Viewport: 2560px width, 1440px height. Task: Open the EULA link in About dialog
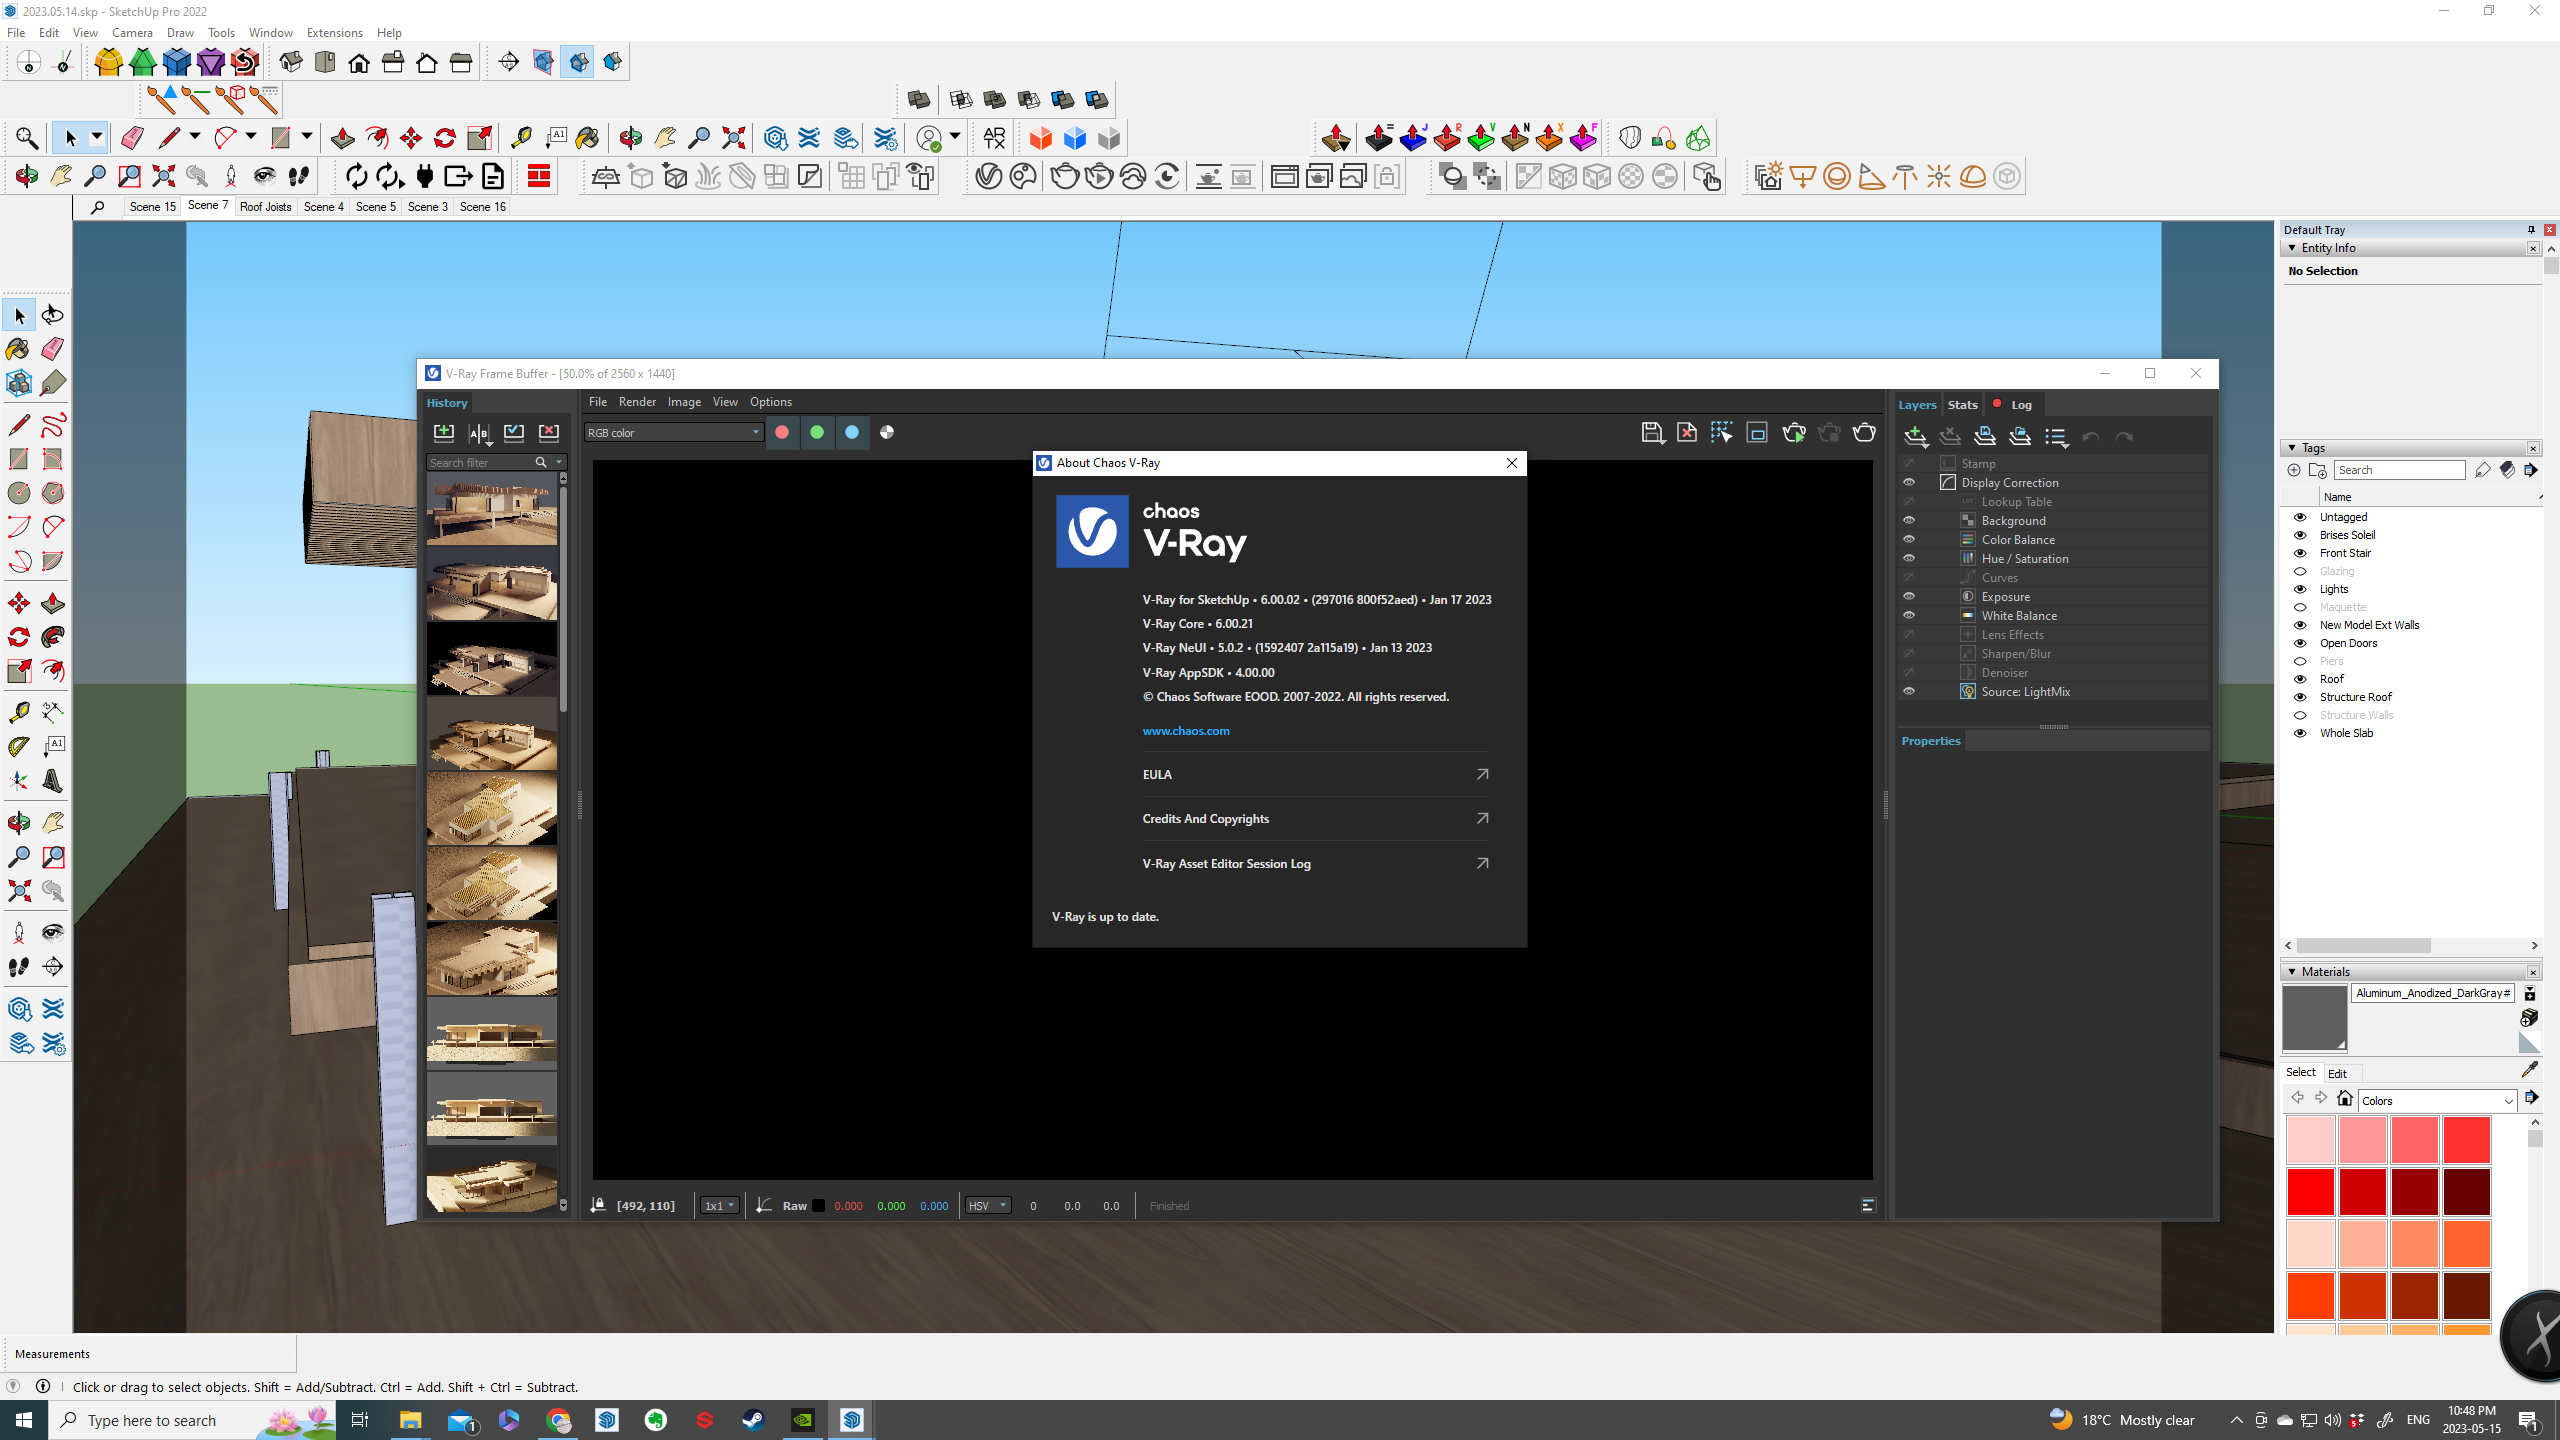(1316, 775)
